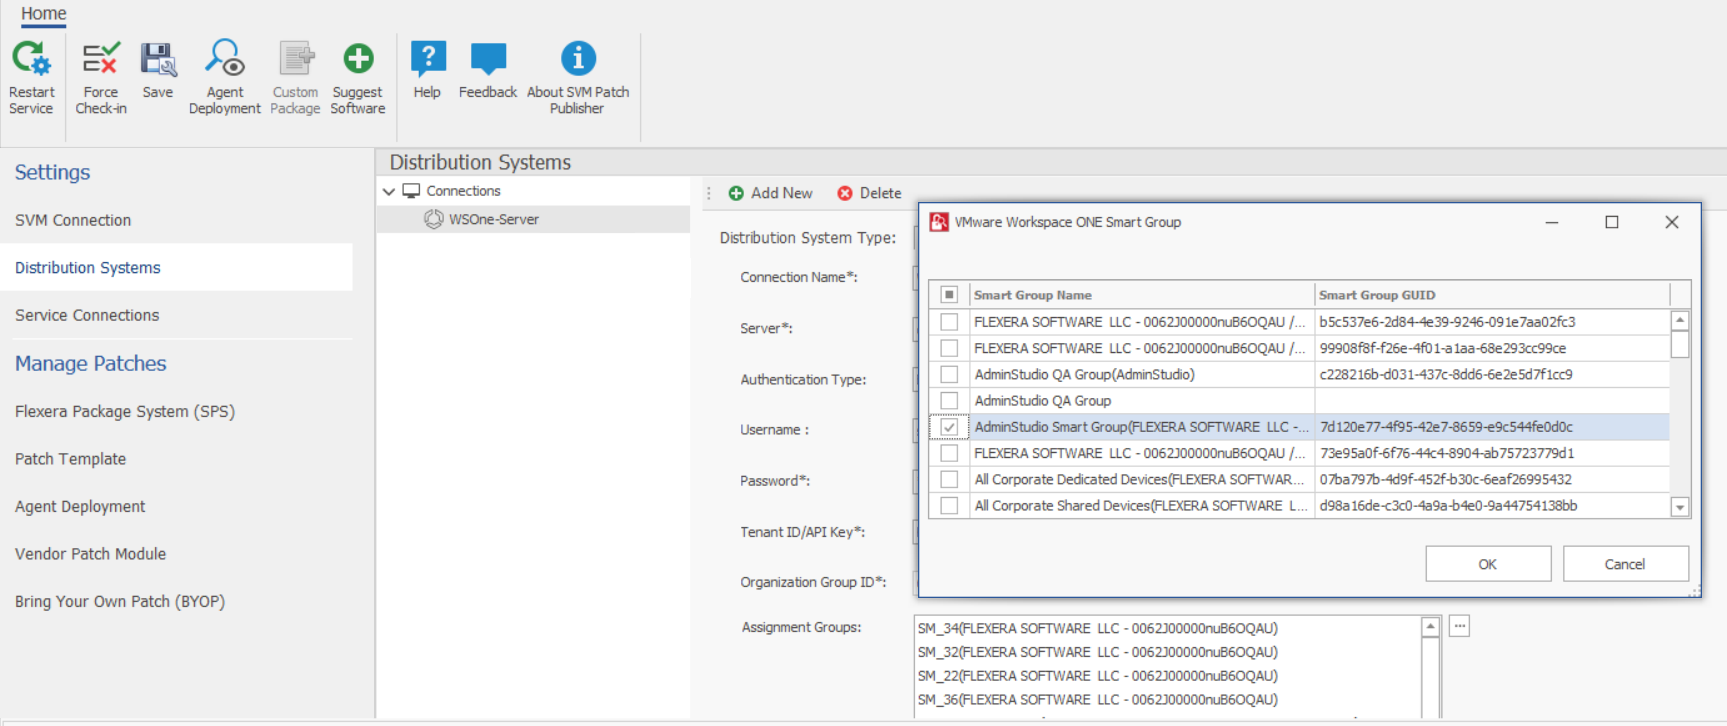Screen dimensions: 1727x726
Task: Cancel the Smart Group dialog
Action: [x=1625, y=564]
